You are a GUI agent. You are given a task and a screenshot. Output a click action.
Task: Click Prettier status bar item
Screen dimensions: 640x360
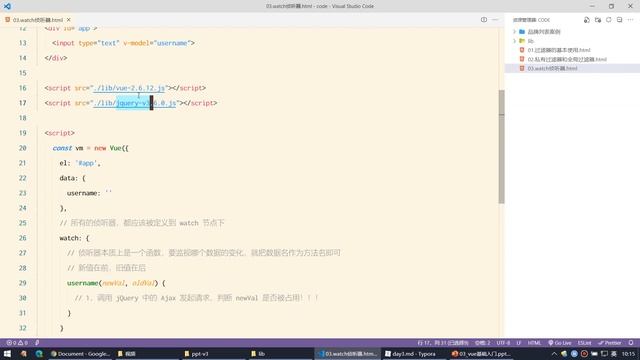[610, 343]
